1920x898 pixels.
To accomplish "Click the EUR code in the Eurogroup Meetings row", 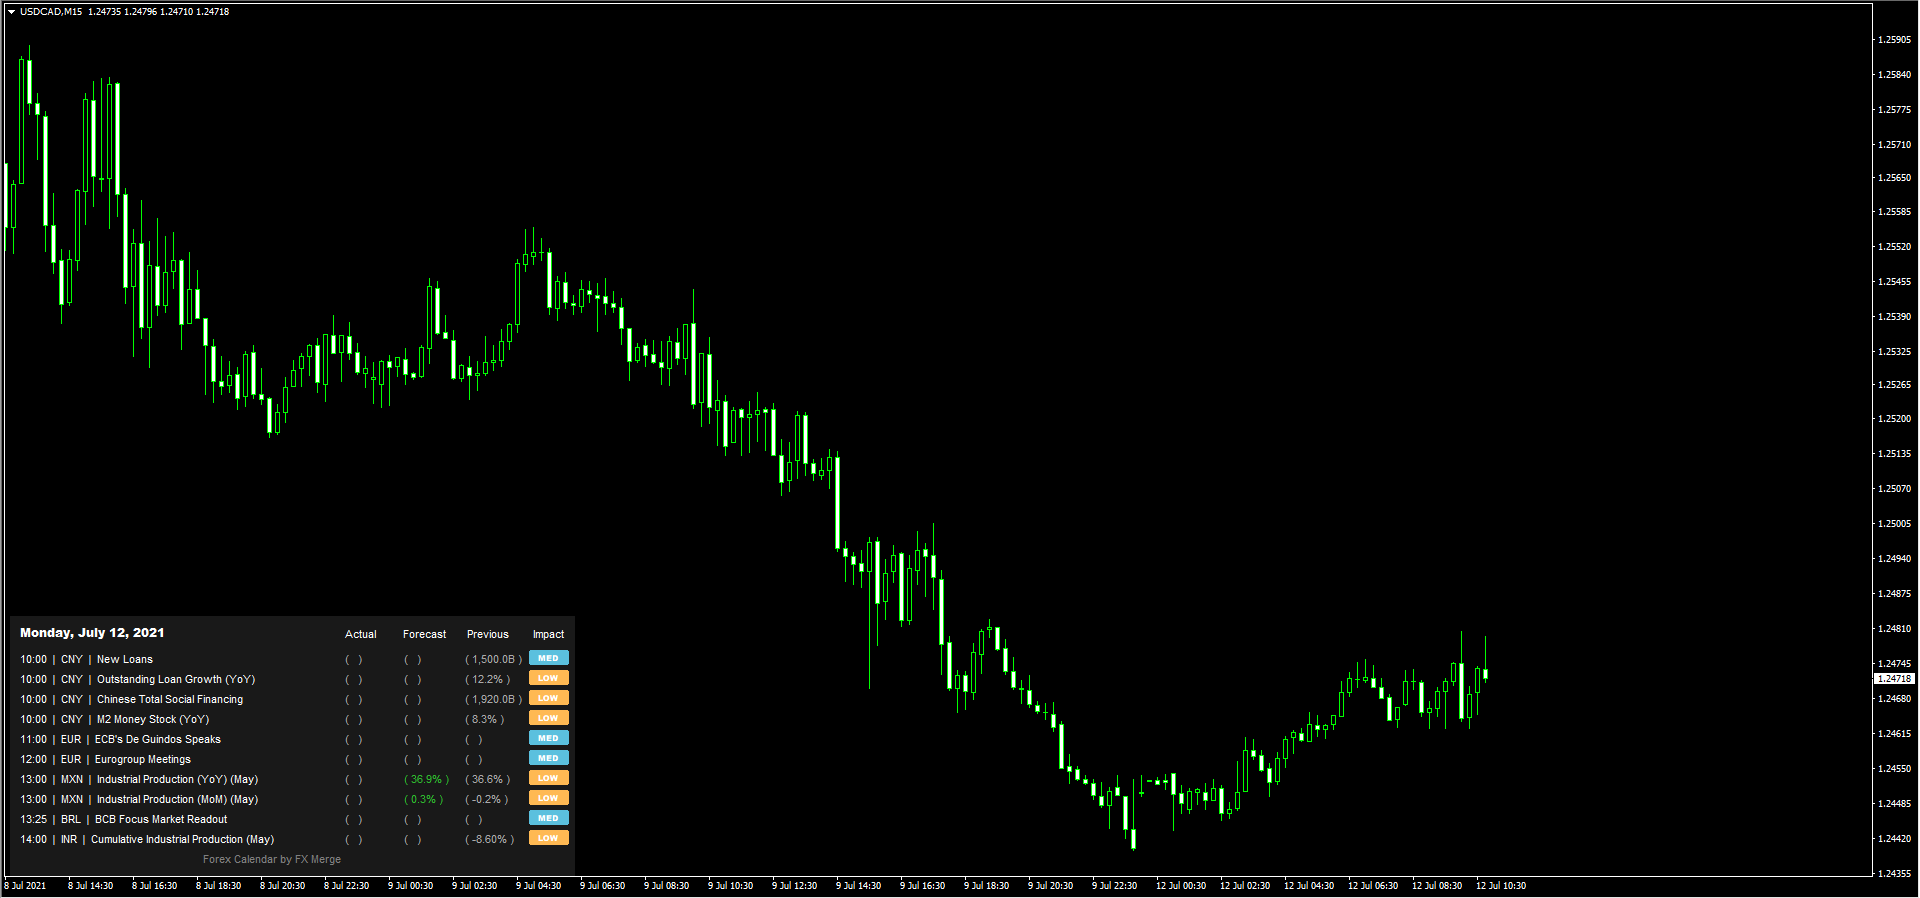I will pos(71,760).
